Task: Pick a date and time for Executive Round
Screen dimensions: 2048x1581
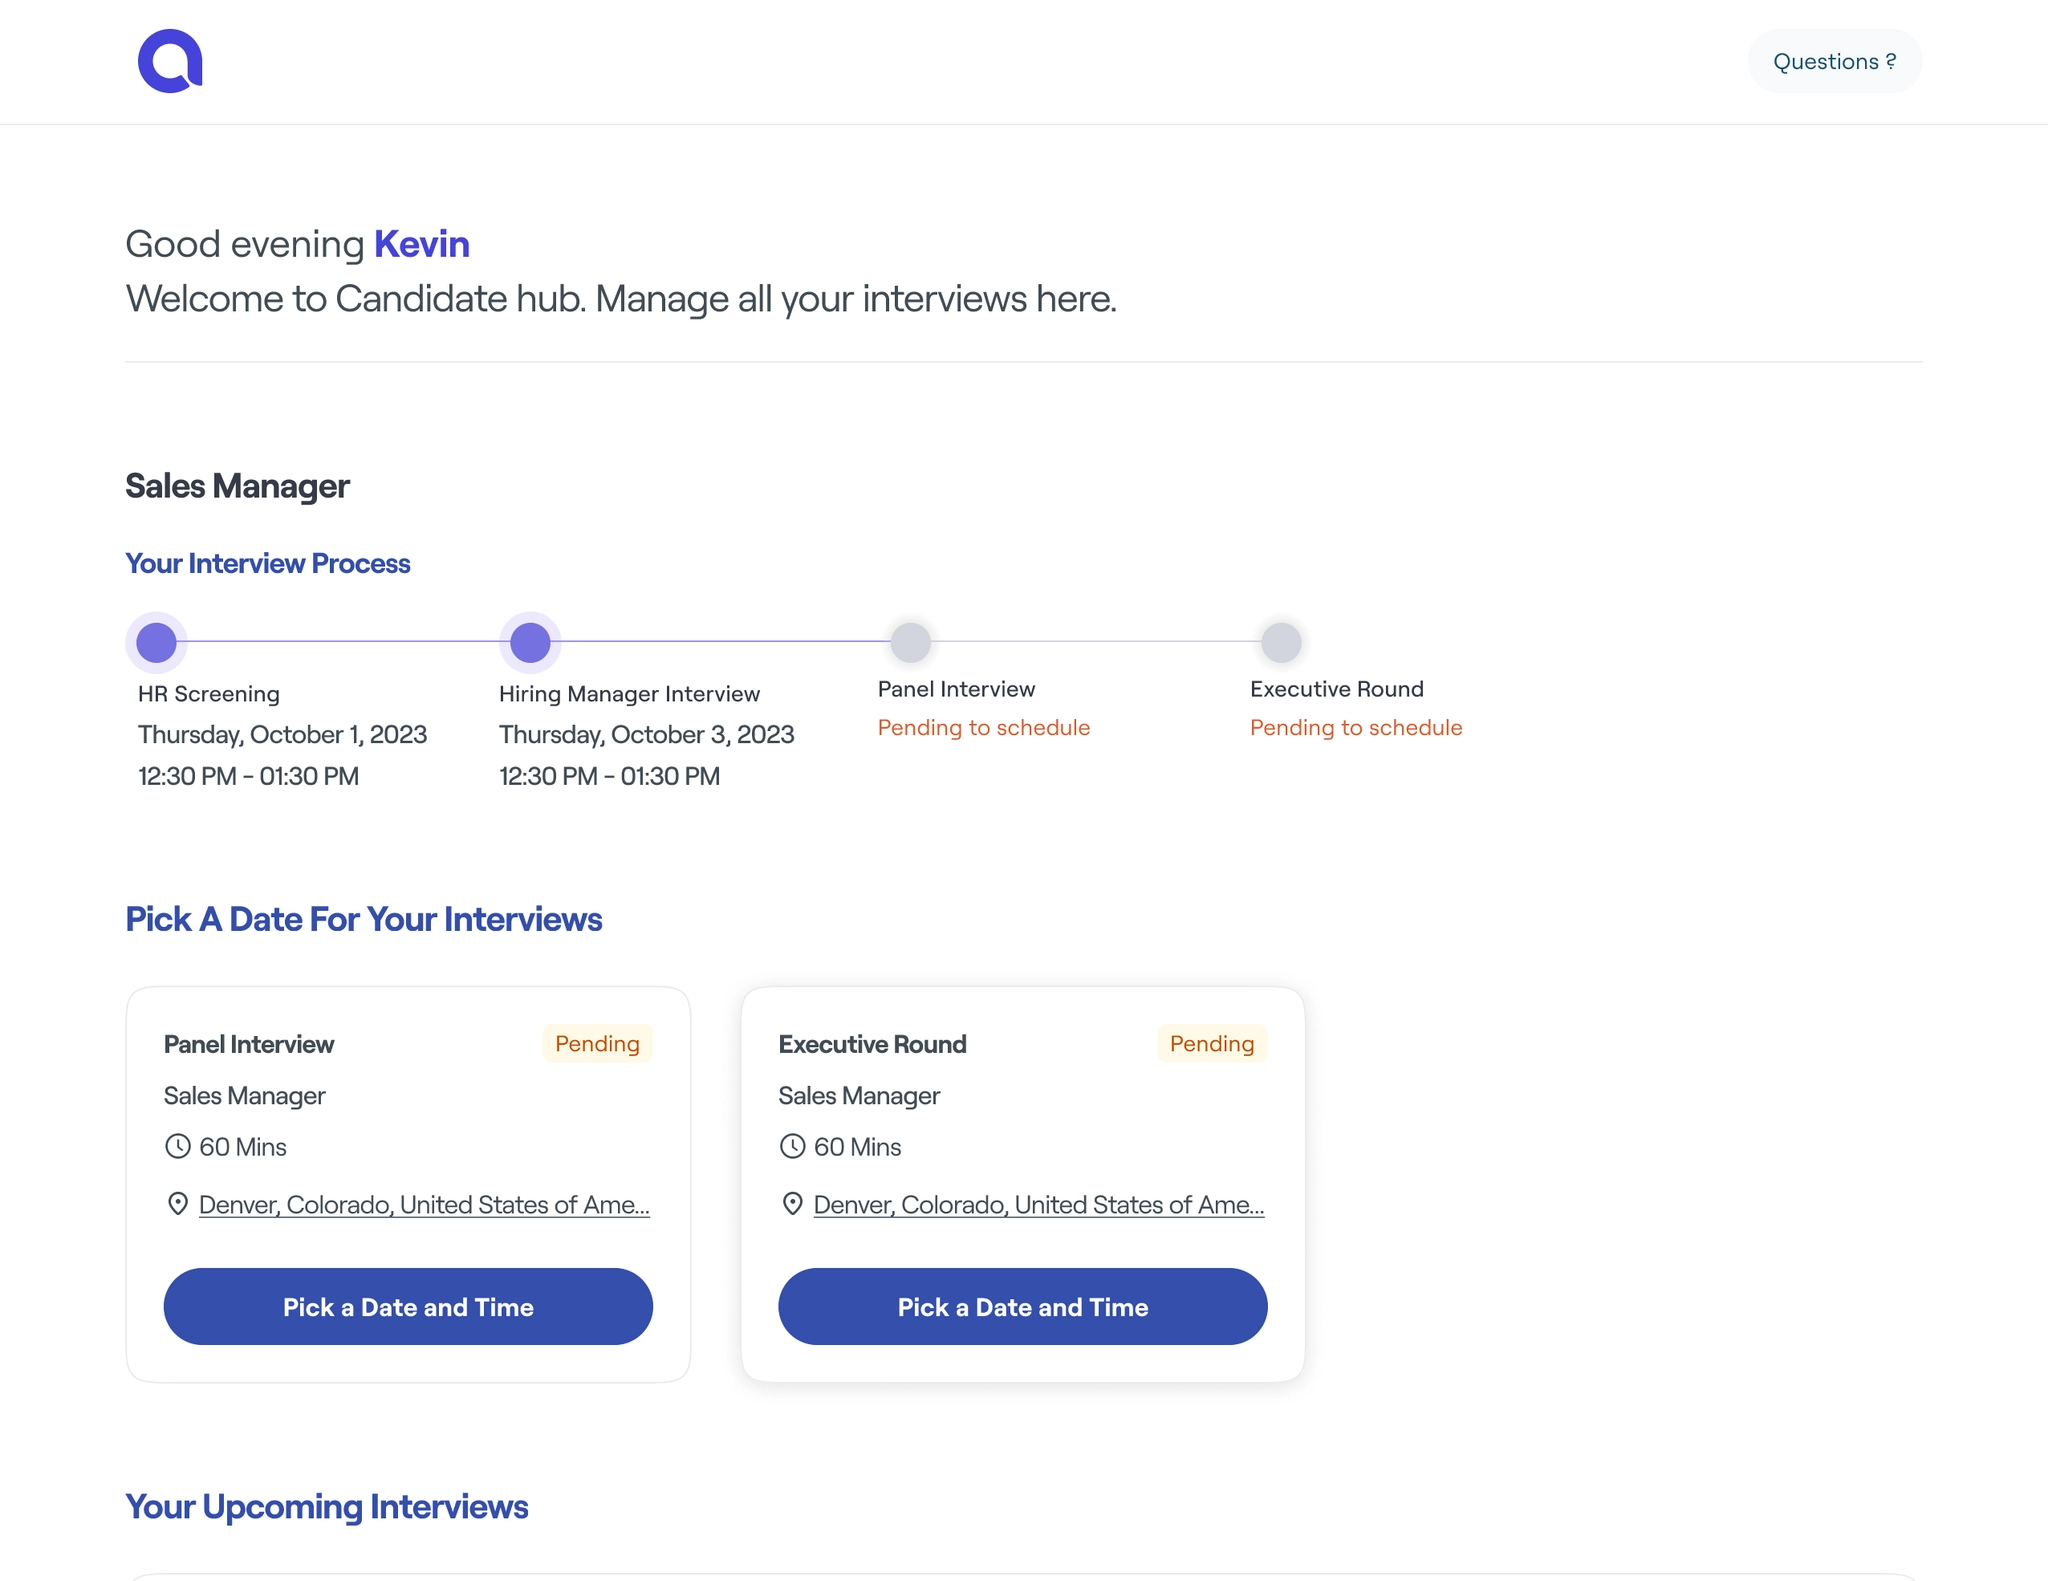Action: click(1022, 1306)
